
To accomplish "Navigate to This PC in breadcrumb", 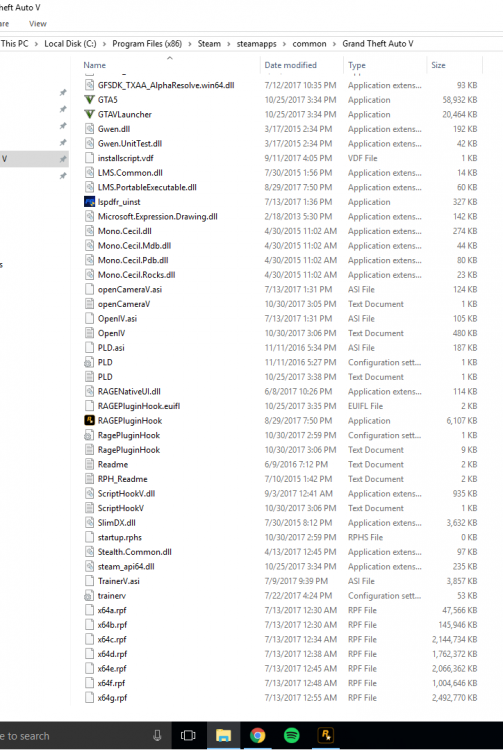I will point(14,44).
